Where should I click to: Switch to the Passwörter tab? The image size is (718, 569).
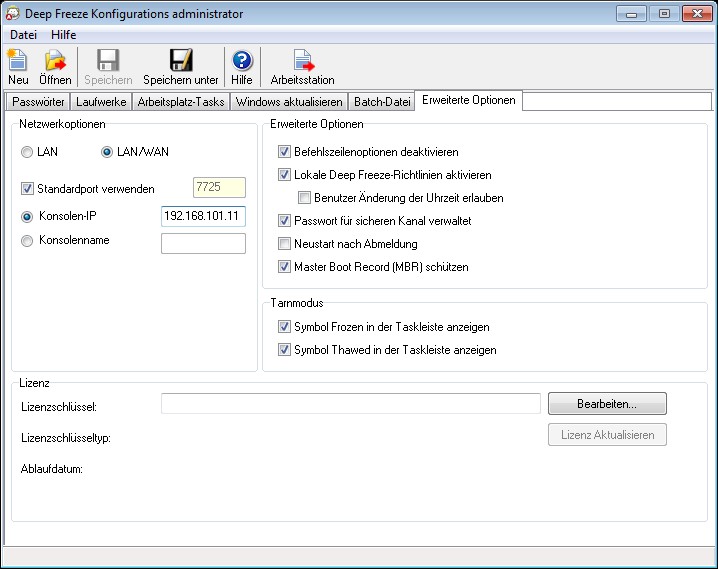click(38, 102)
